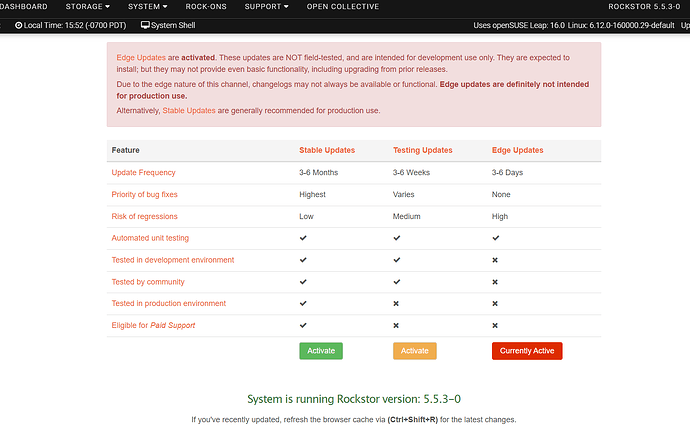Activate the Stable Updates channel
The image size is (690, 433).
pos(321,351)
